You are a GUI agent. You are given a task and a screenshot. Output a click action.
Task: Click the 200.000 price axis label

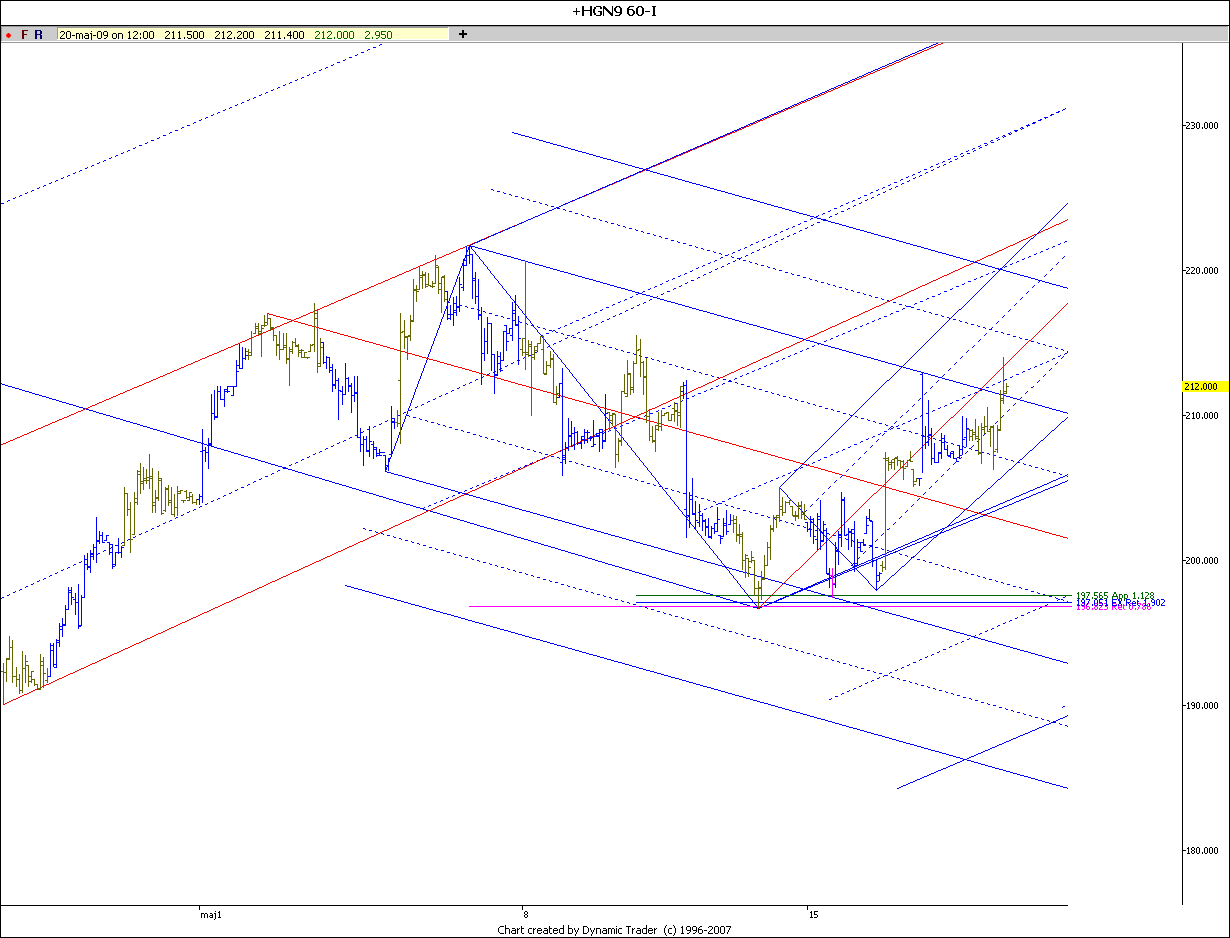pyautogui.click(x=1202, y=561)
